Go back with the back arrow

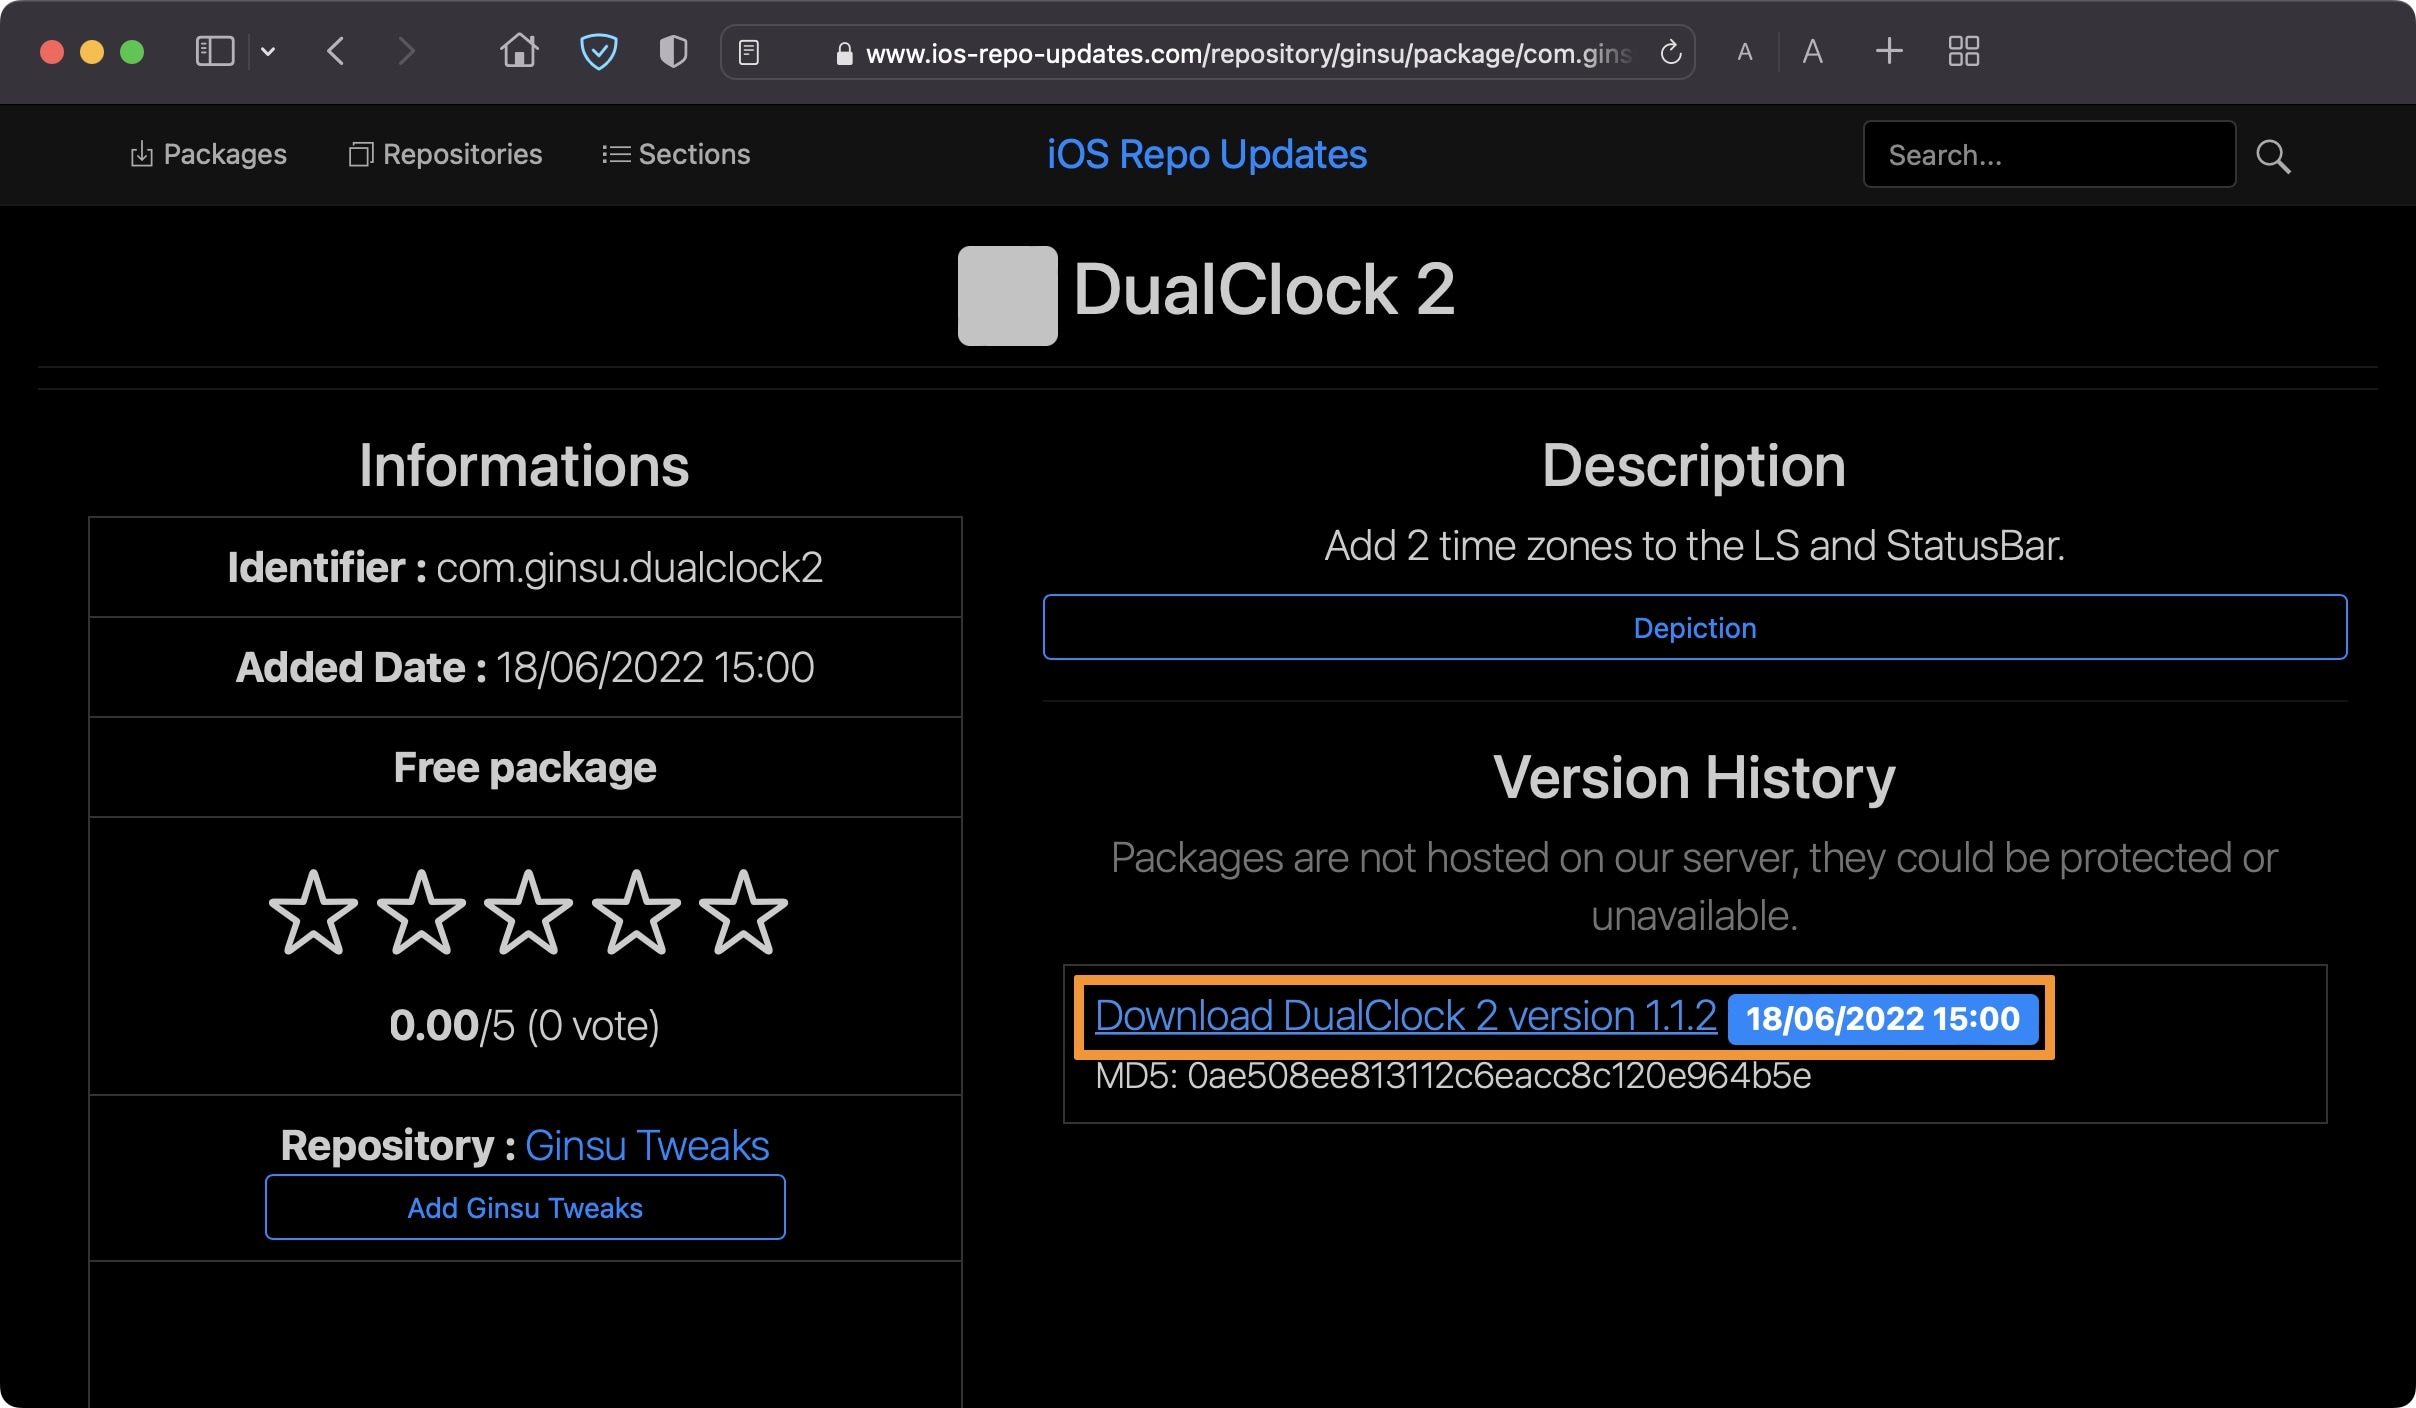click(x=336, y=51)
